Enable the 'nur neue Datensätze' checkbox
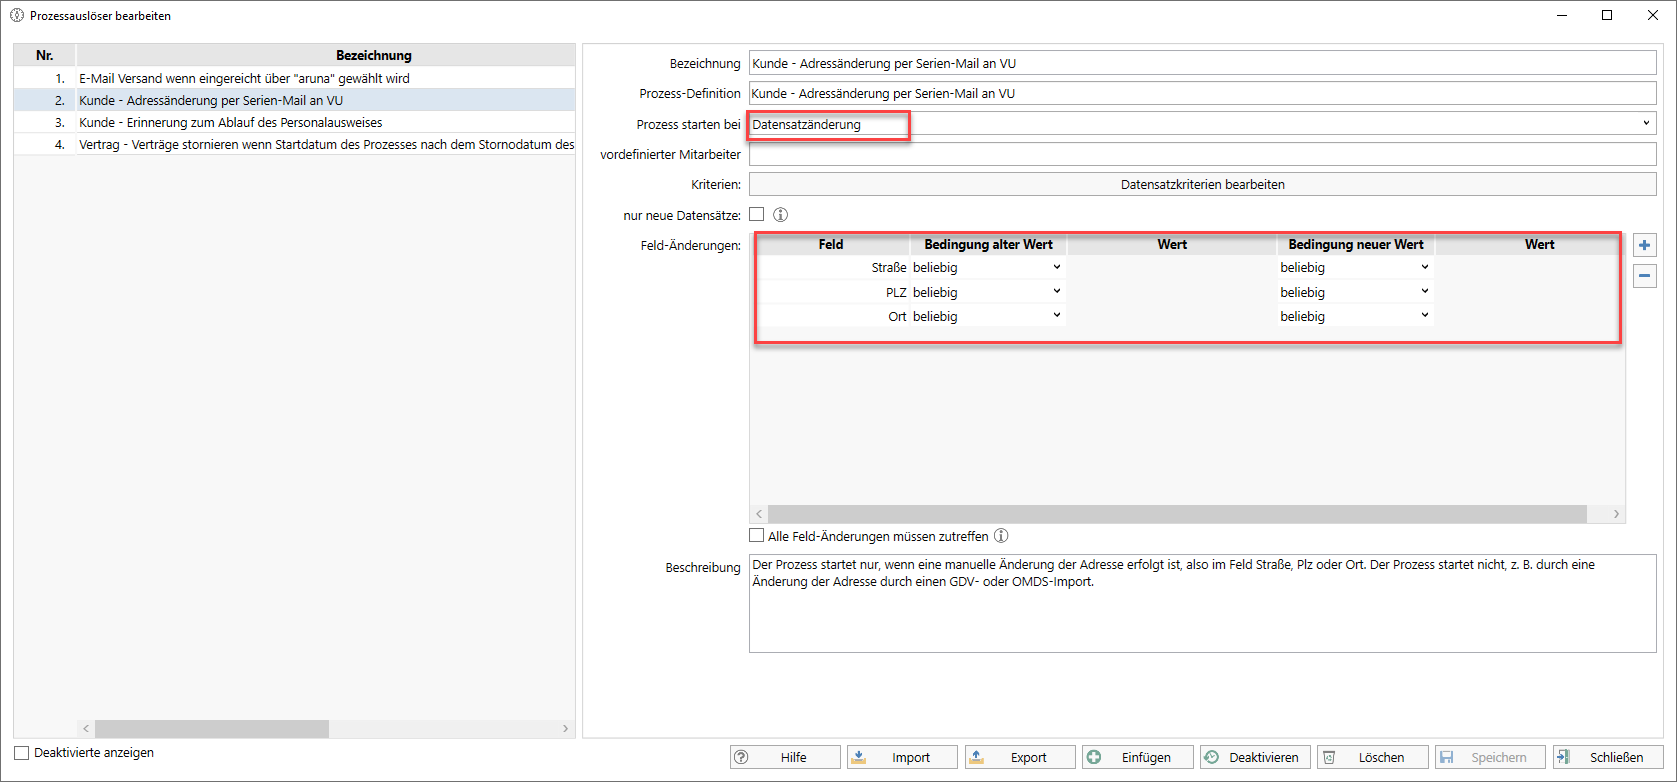1677x782 pixels. coord(757,214)
